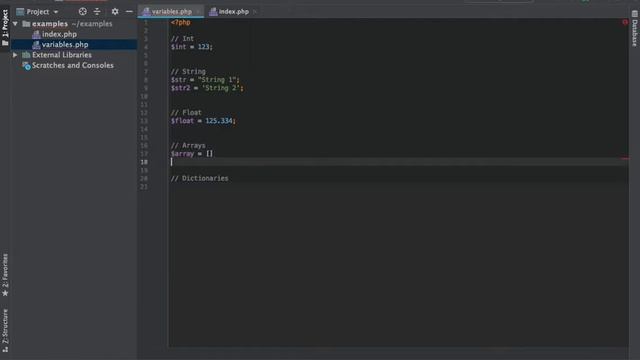Open the 2: Favorites tool window
This screenshot has height=360, width=640.
click(5, 275)
